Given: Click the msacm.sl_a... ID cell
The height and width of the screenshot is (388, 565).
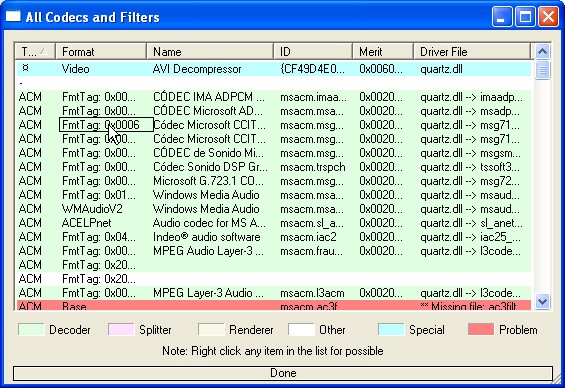Looking at the screenshot, I should [312, 223].
